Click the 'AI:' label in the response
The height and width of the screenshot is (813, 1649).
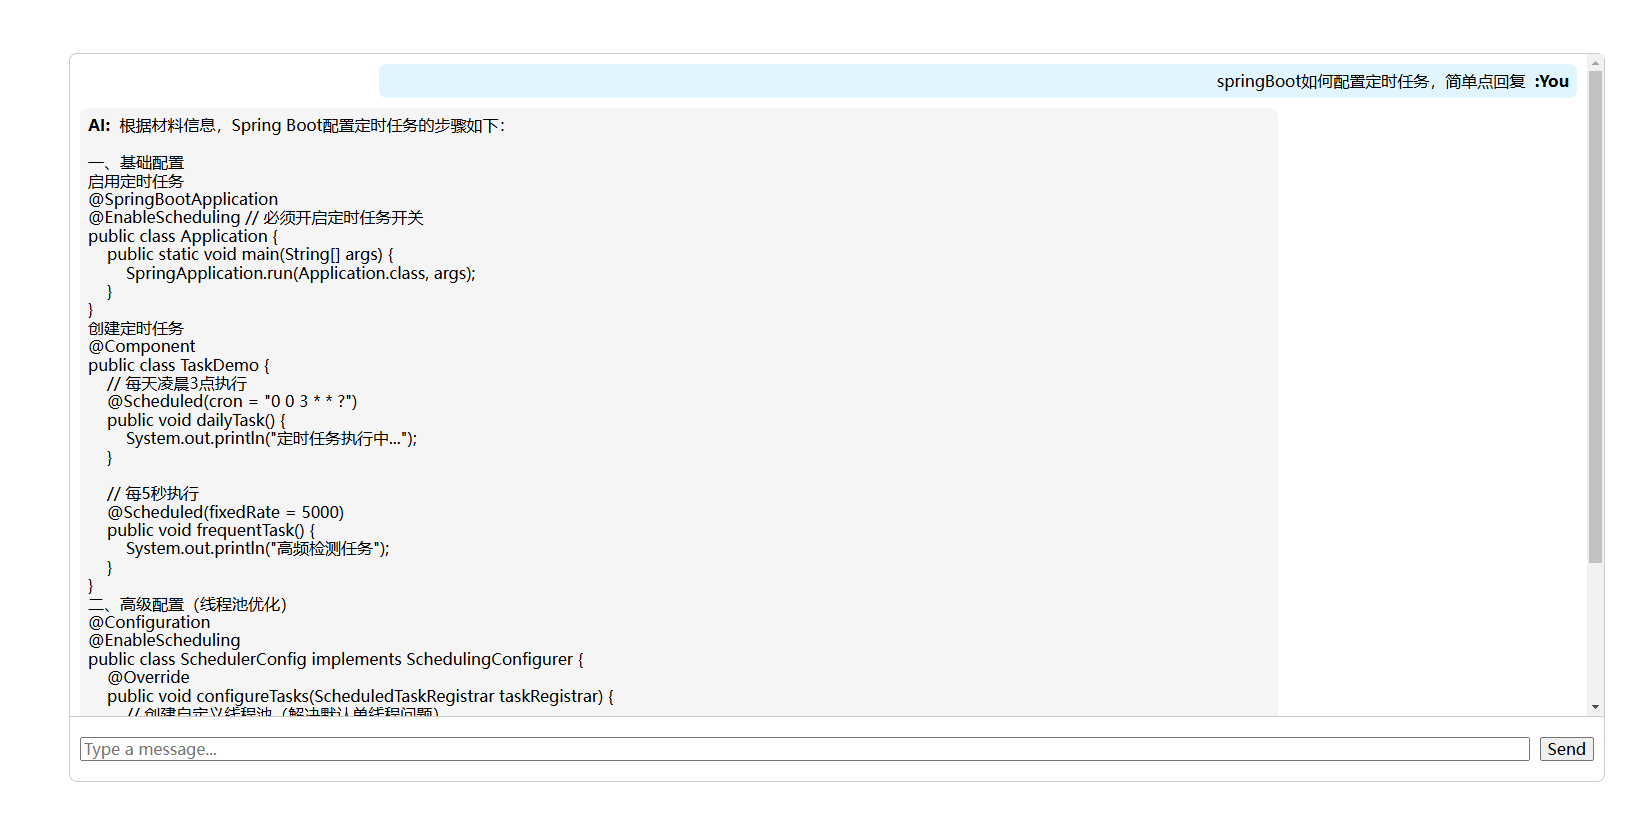99,126
